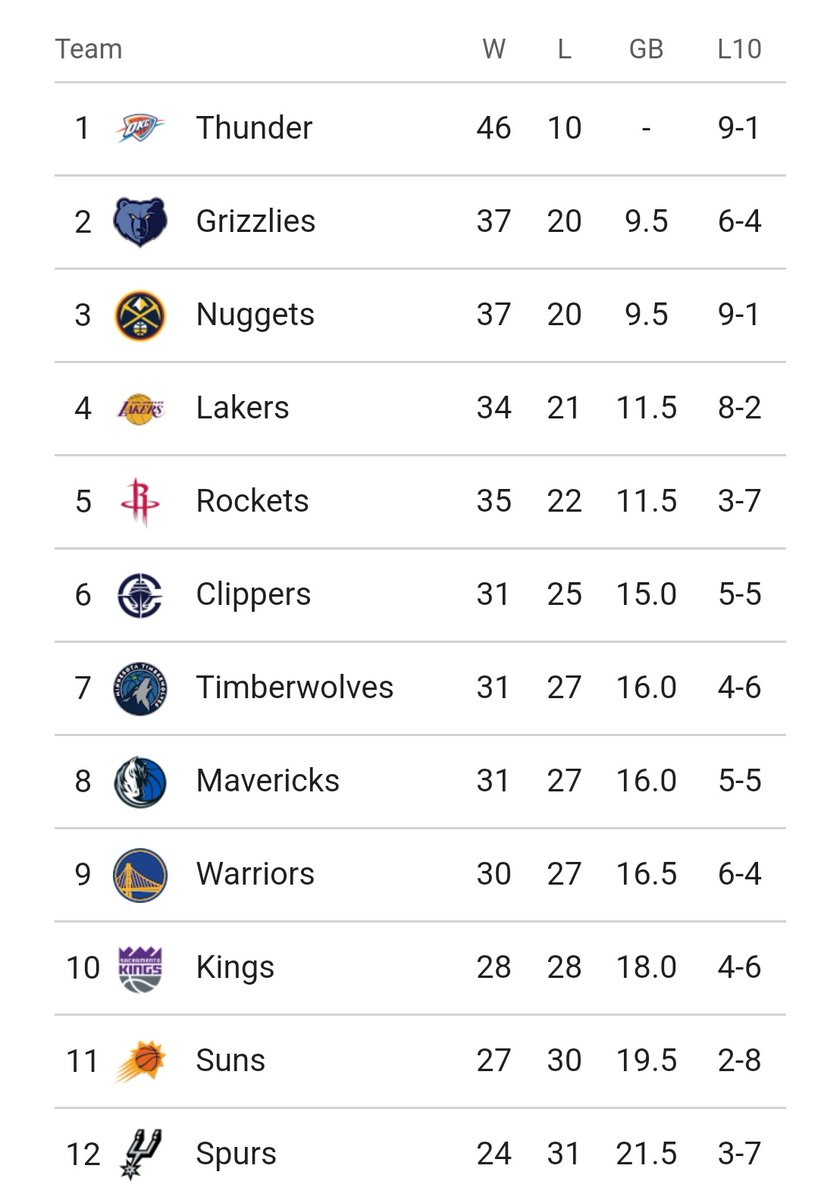Open the Timberwolves team name link
This screenshot has height=1200, width=818.
click(x=295, y=688)
